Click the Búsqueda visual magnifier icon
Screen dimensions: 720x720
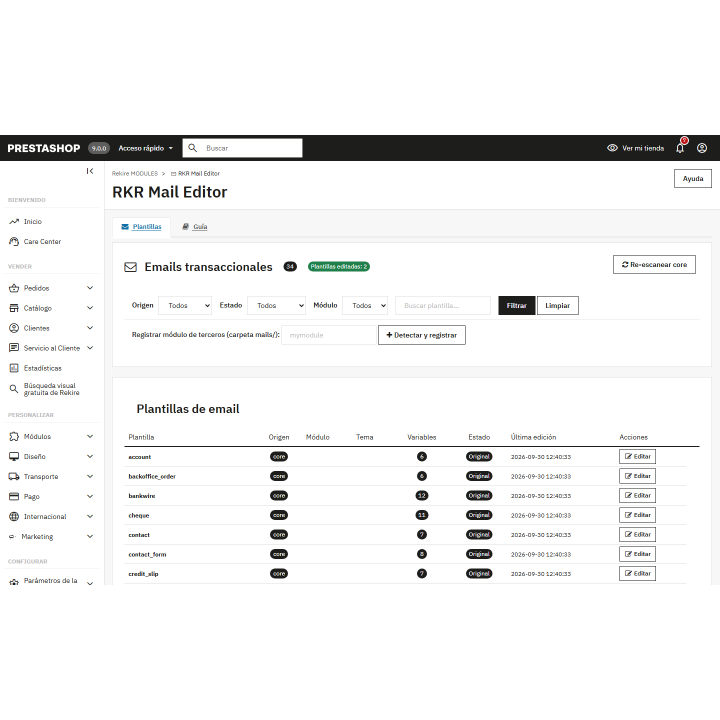pyautogui.click(x=14, y=389)
